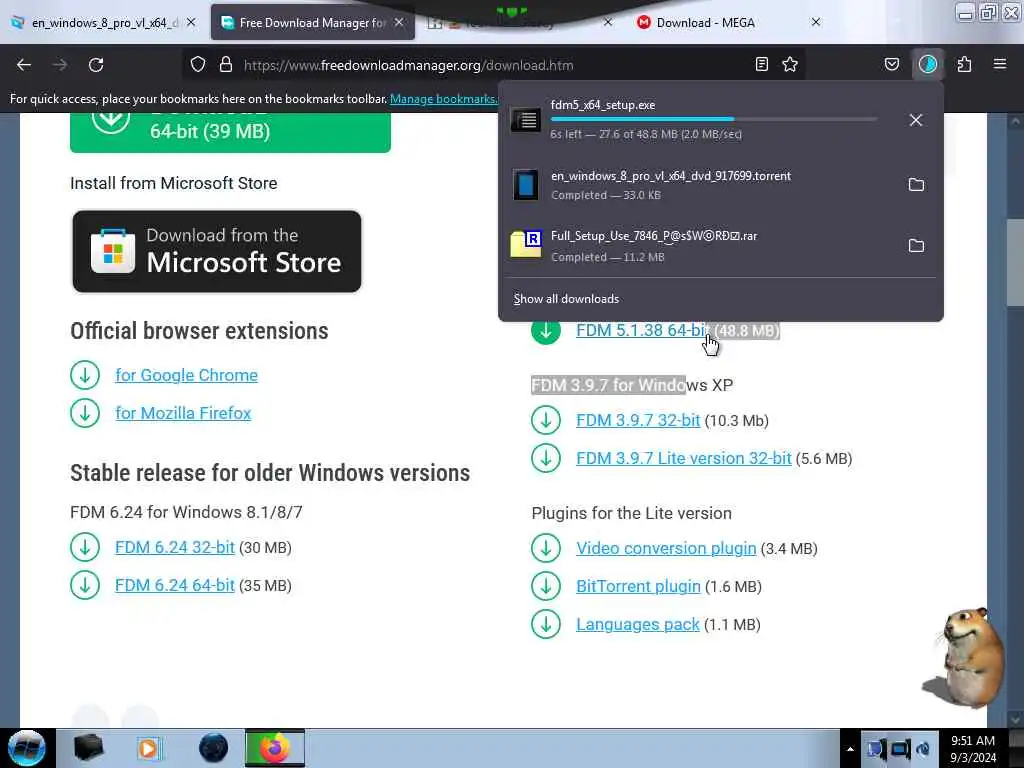Click the download arrow beside FDM 6.24 64-bit

(x=85, y=585)
